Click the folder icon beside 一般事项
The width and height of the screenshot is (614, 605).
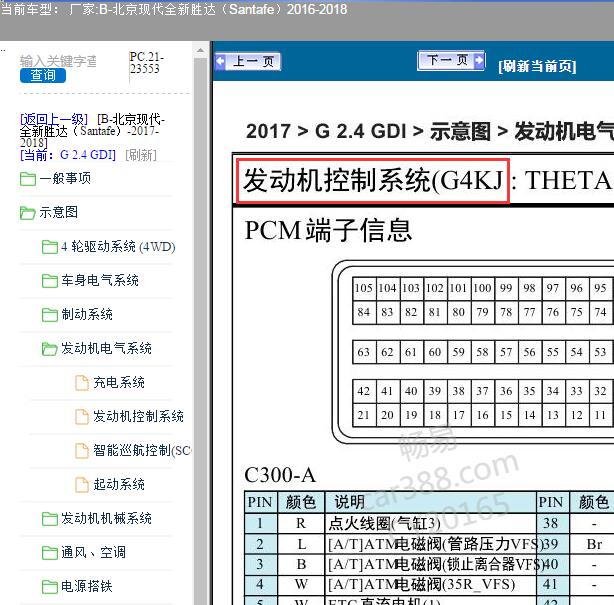point(28,179)
